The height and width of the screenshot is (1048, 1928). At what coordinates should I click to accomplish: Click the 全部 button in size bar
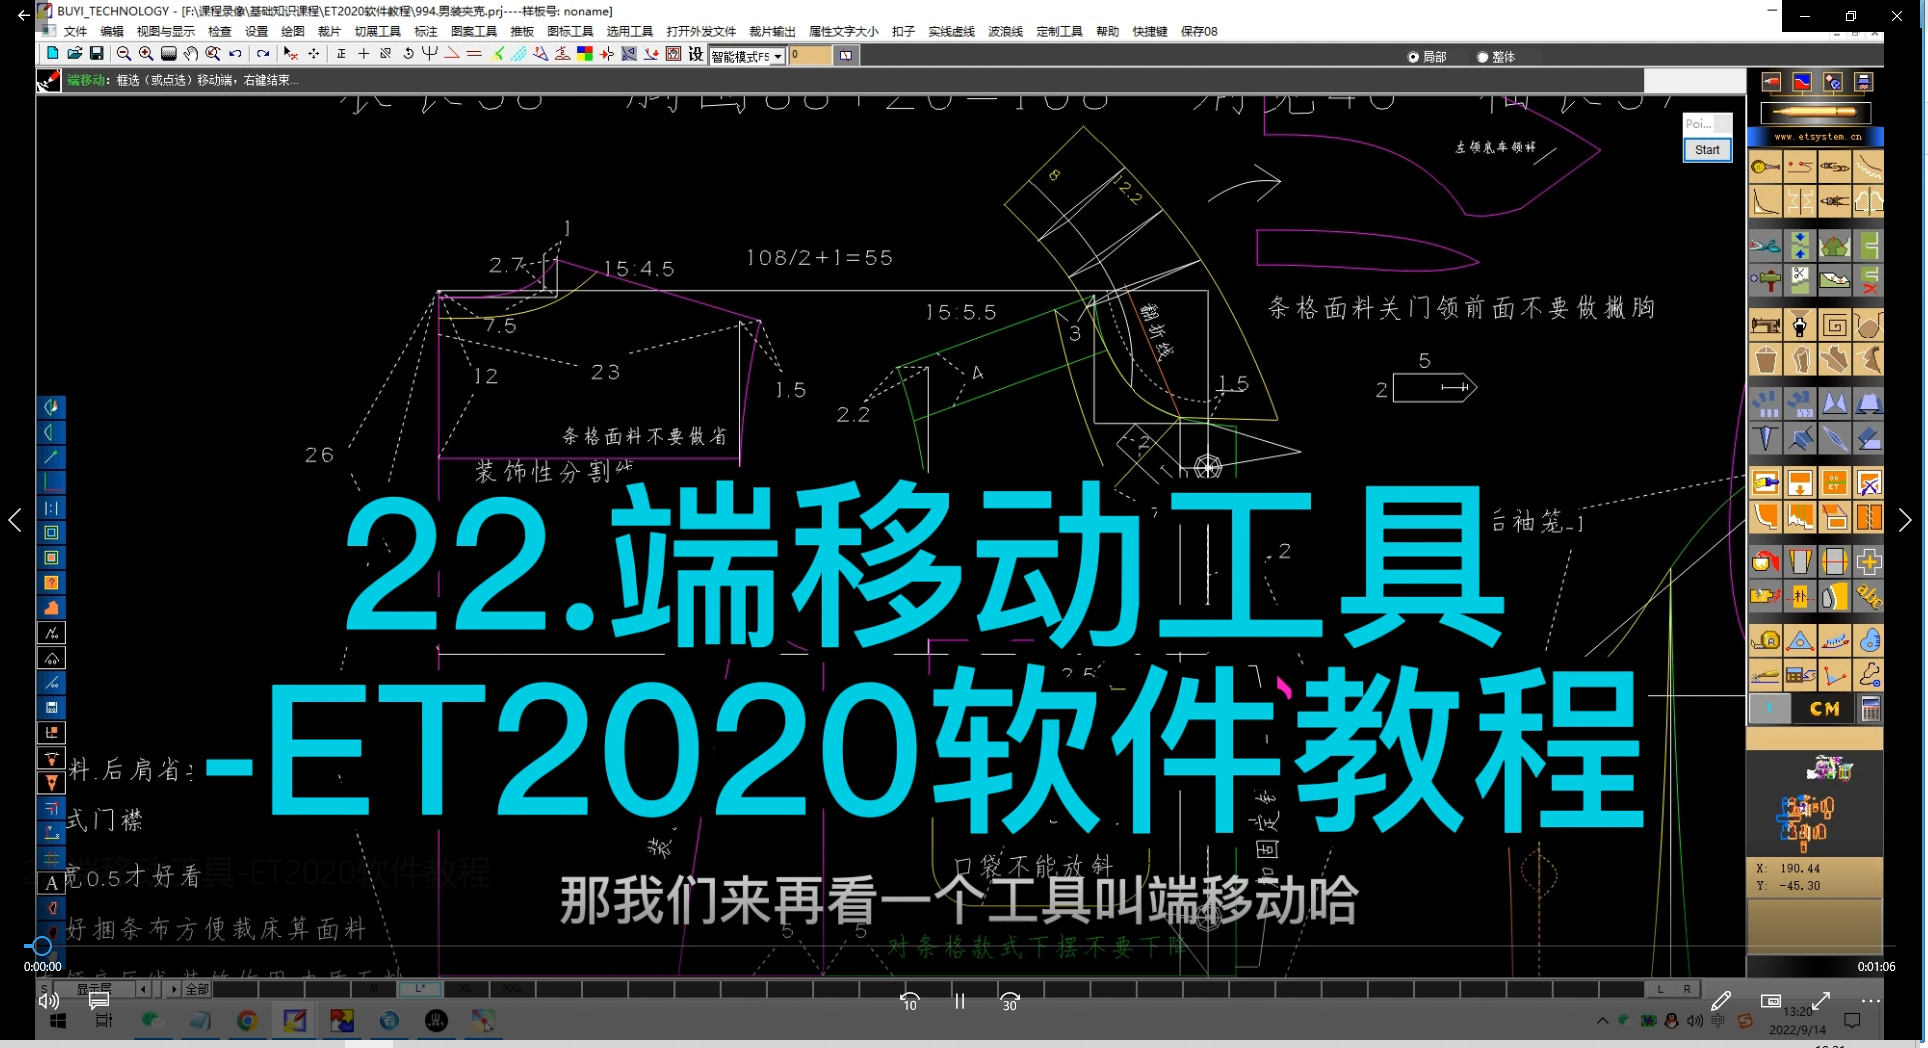tap(197, 989)
